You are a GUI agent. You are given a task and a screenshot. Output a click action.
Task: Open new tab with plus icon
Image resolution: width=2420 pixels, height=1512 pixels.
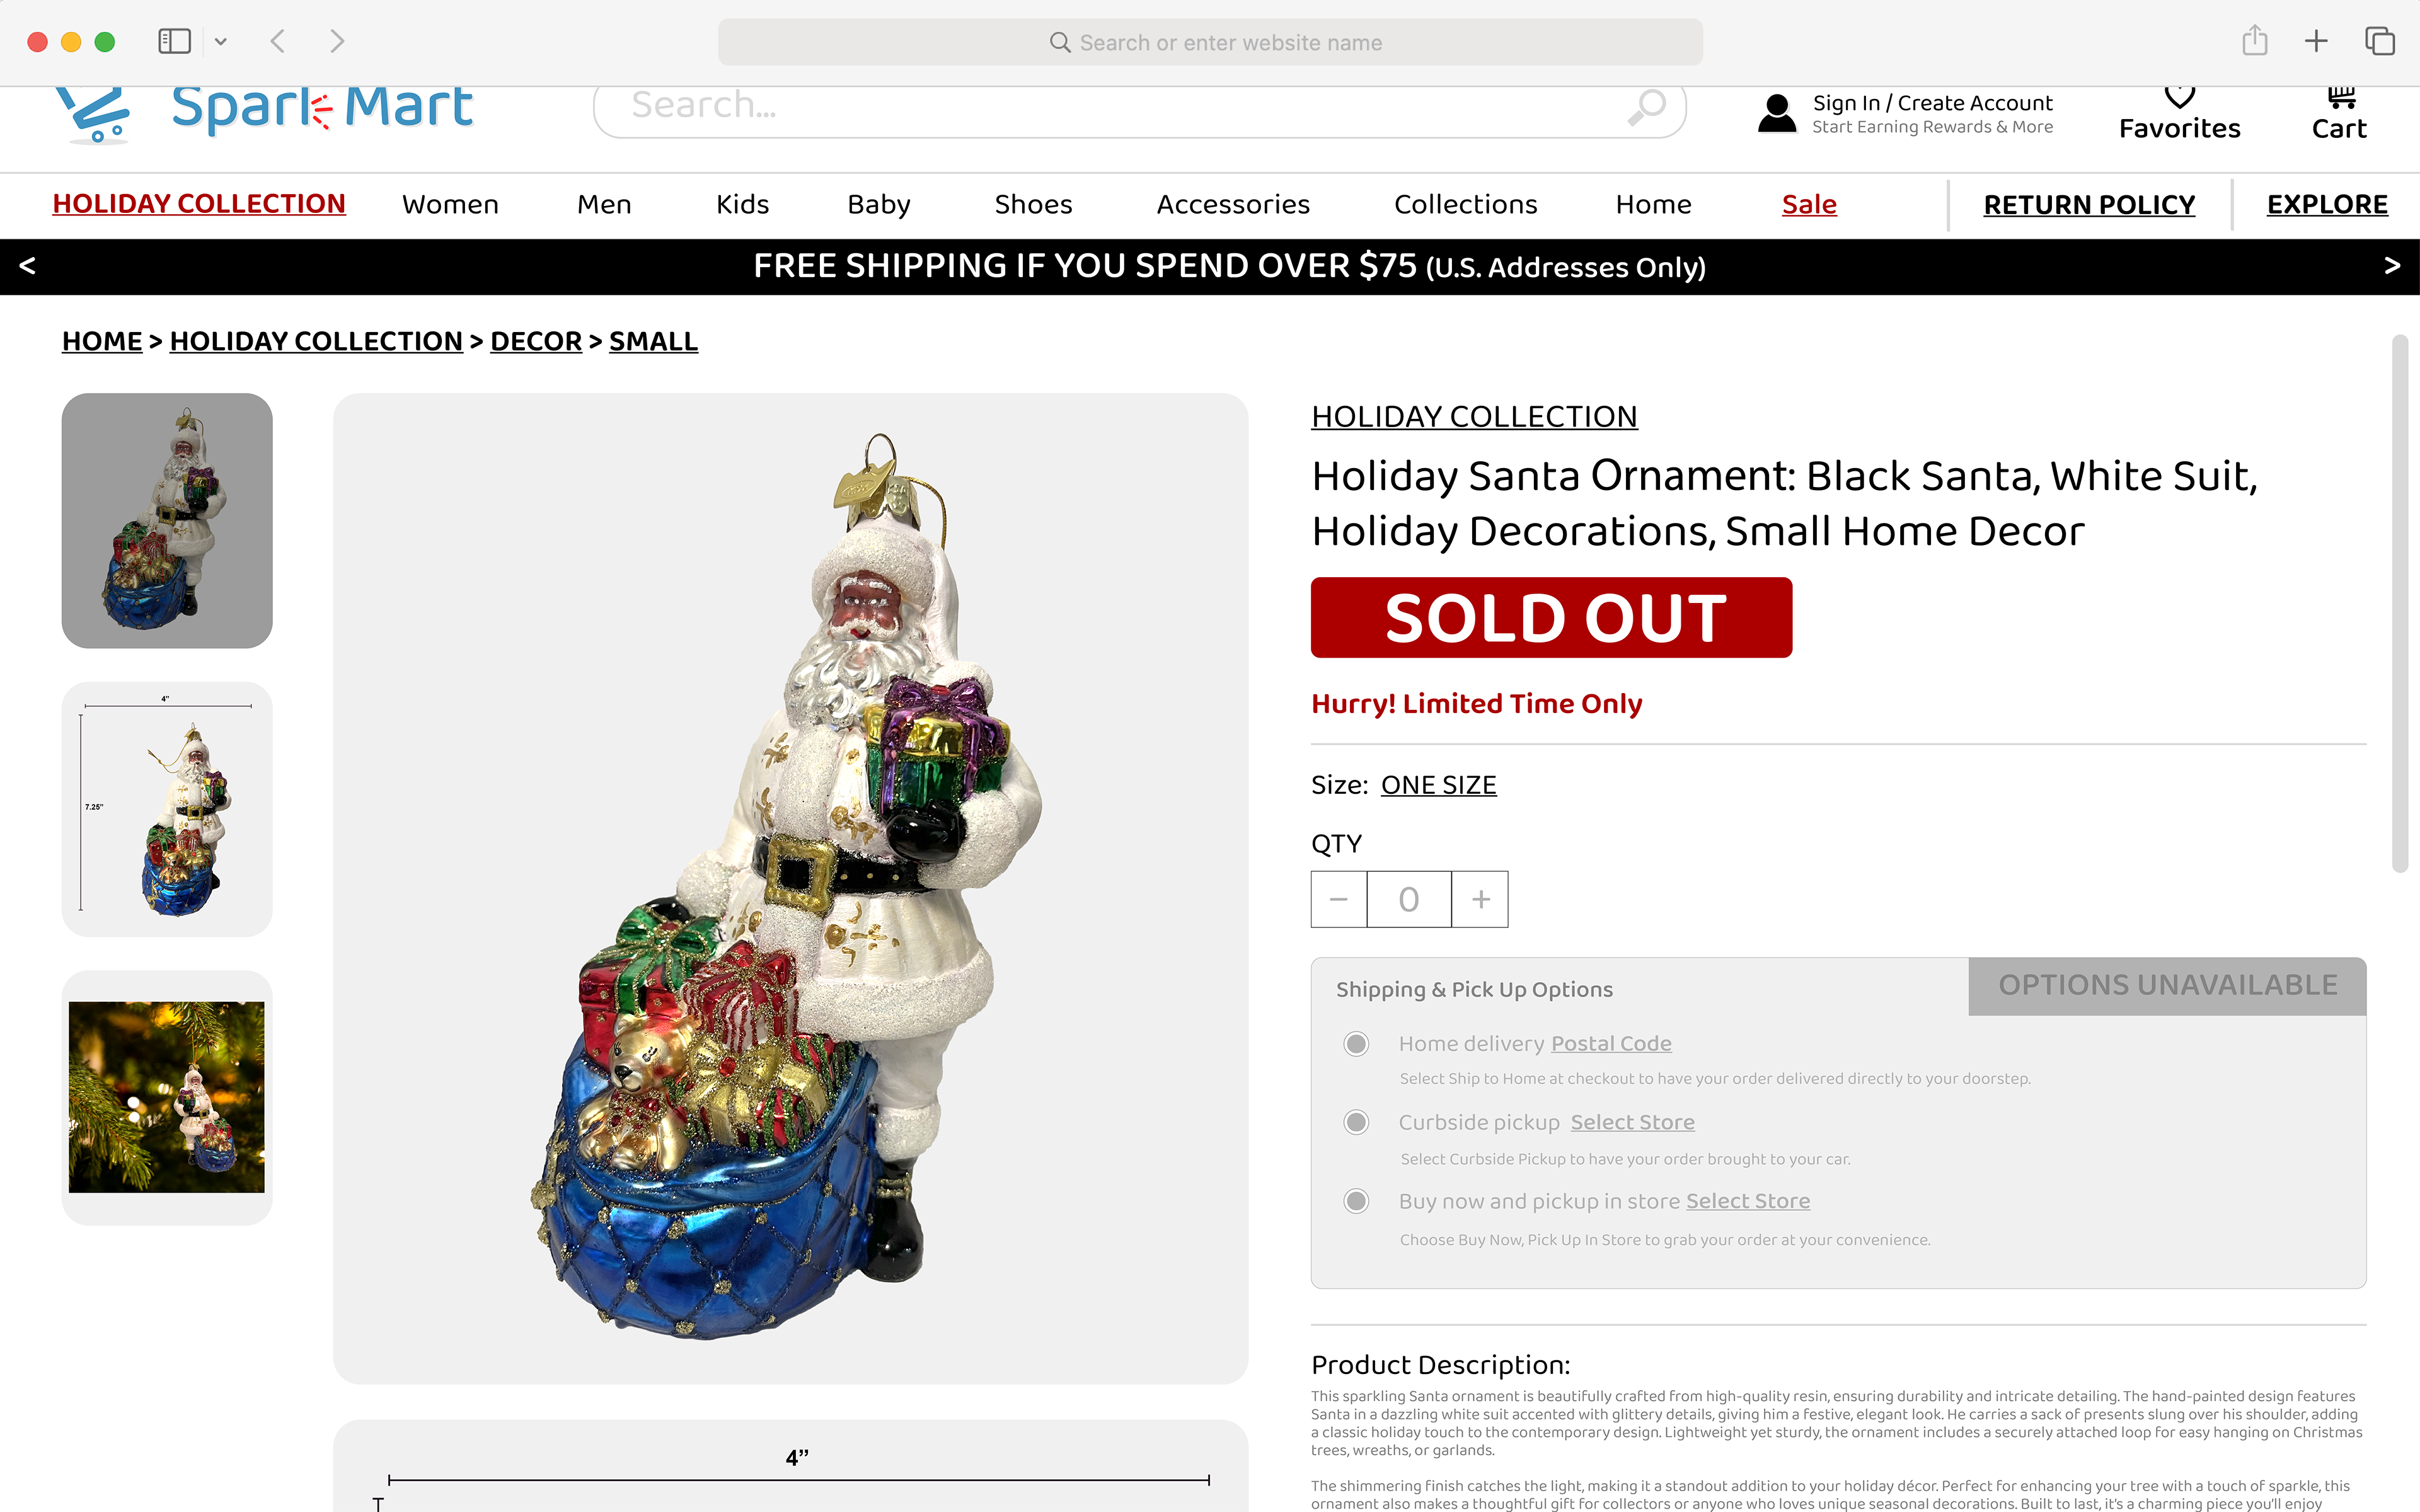pyautogui.click(x=2316, y=41)
